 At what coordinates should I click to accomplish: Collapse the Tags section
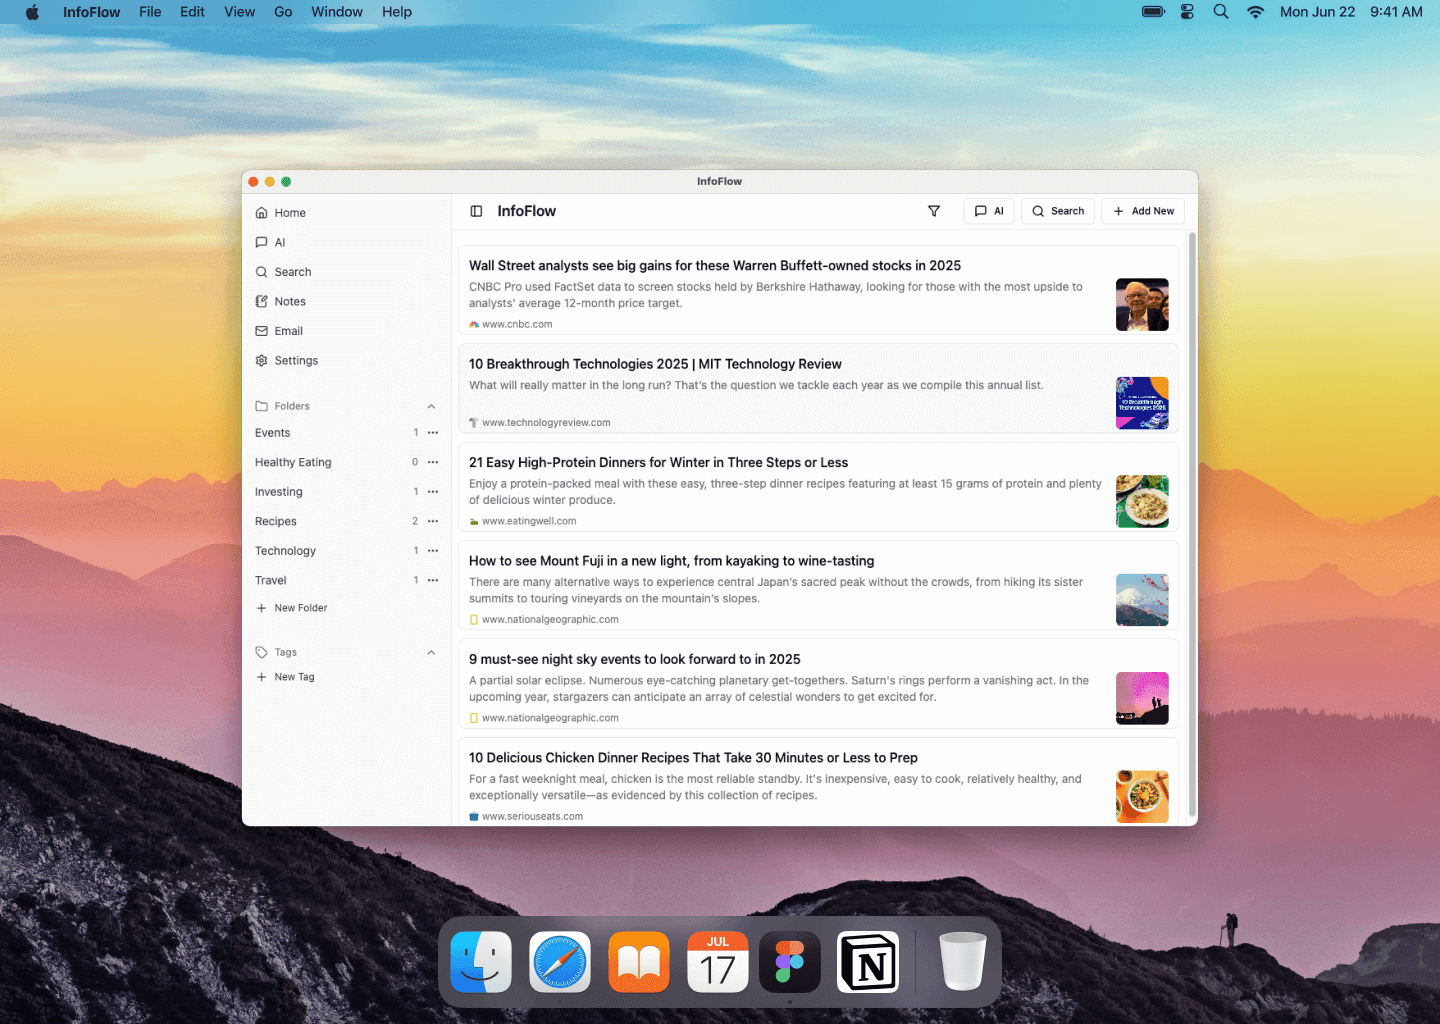coord(431,652)
